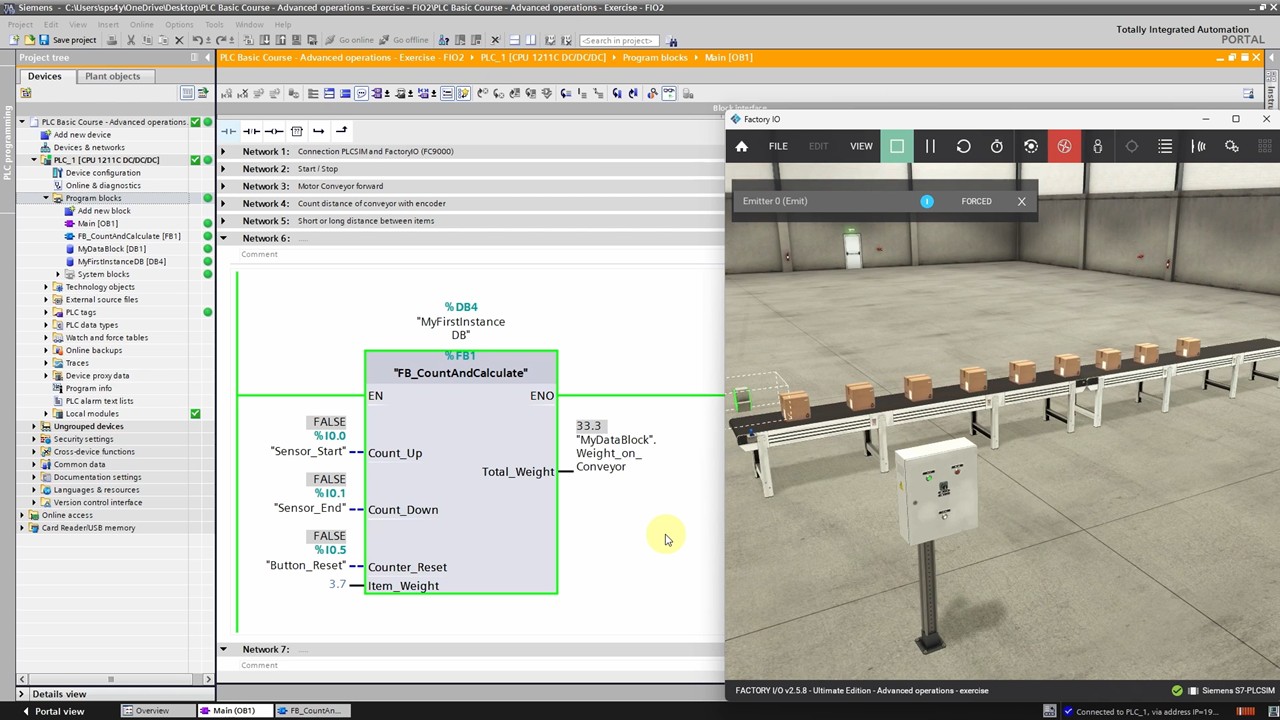Click Save project in TIA Portal
The width and height of the screenshot is (1280, 720).
(67, 40)
